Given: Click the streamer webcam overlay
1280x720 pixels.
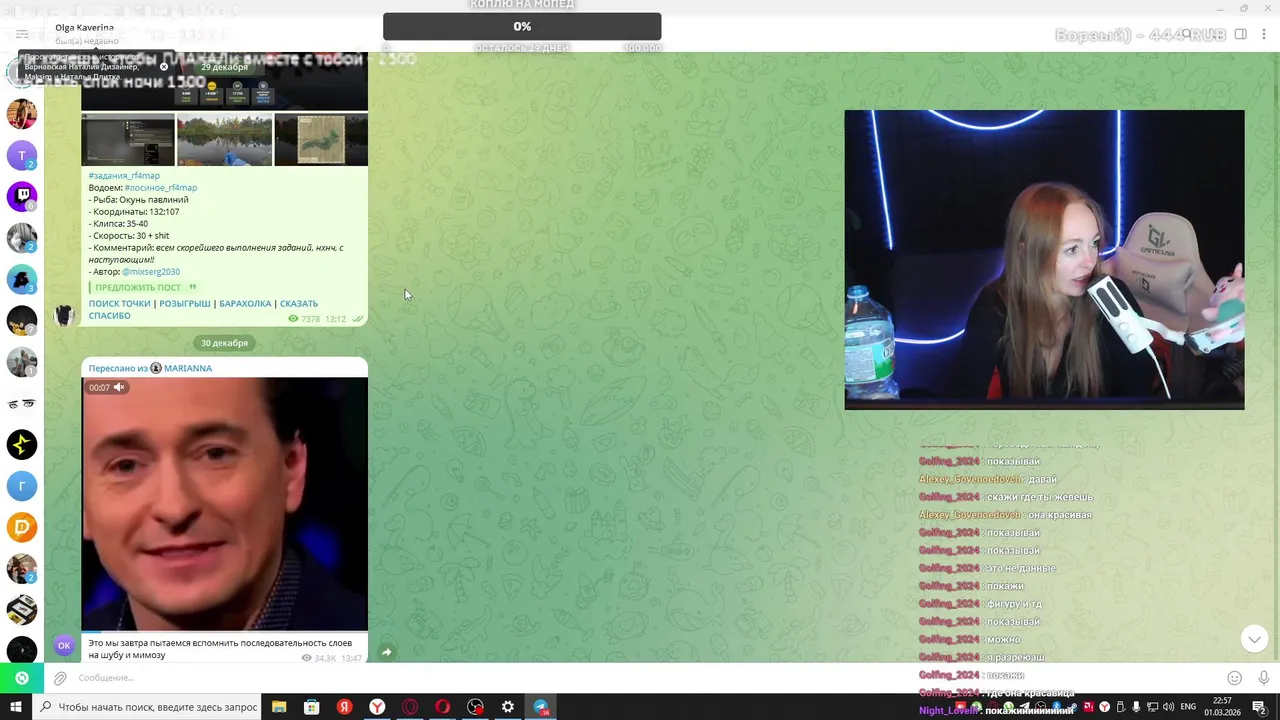Looking at the screenshot, I should 1044,260.
